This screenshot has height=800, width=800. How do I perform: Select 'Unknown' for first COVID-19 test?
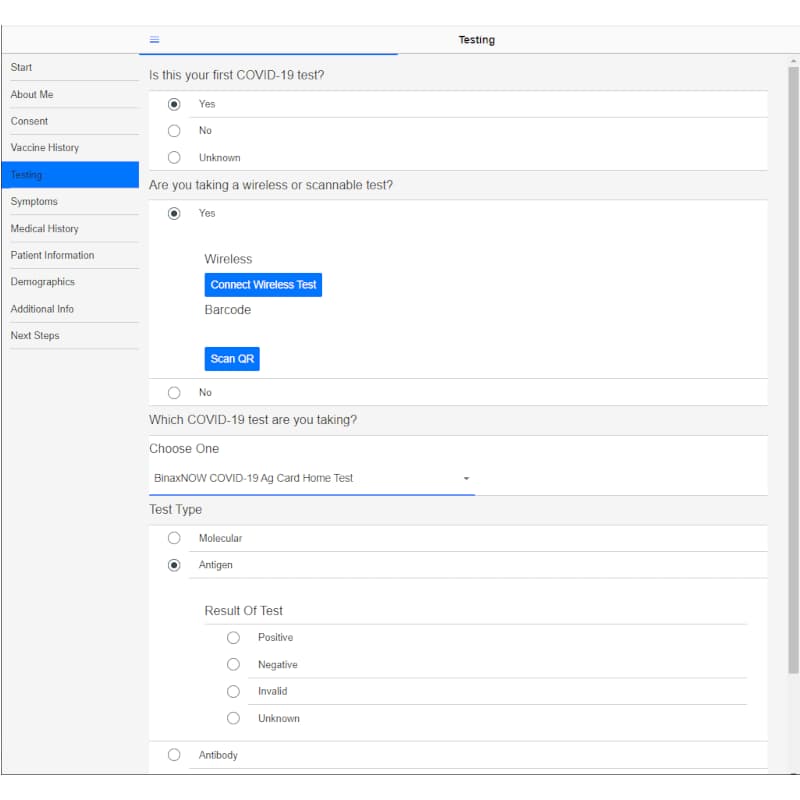click(x=174, y=158)
